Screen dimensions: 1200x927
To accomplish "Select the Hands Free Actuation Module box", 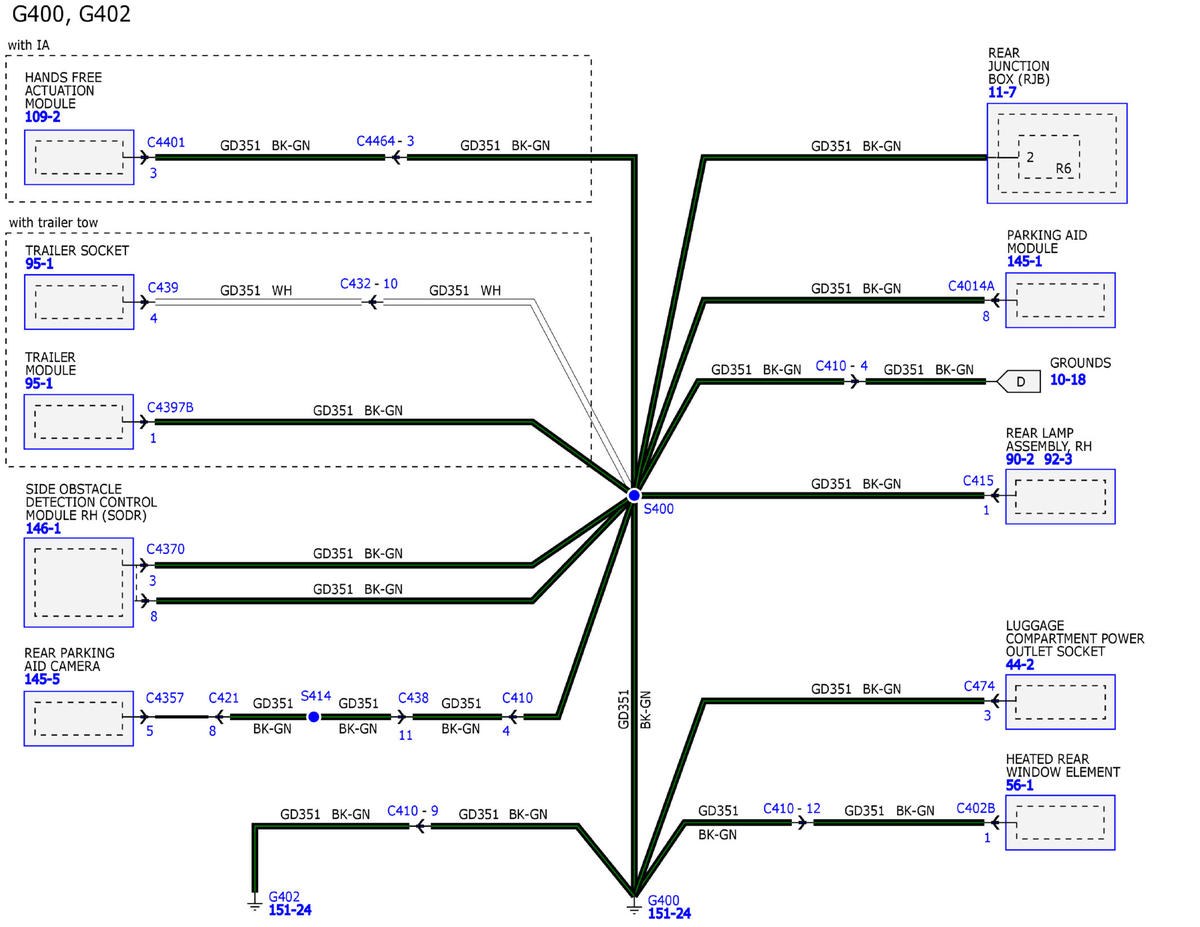I will (x=79, y=157).
